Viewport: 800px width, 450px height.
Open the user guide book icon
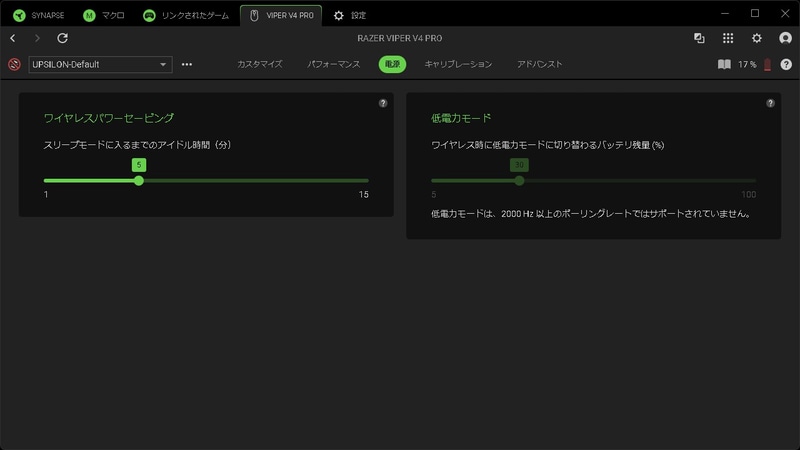(724, 64)
